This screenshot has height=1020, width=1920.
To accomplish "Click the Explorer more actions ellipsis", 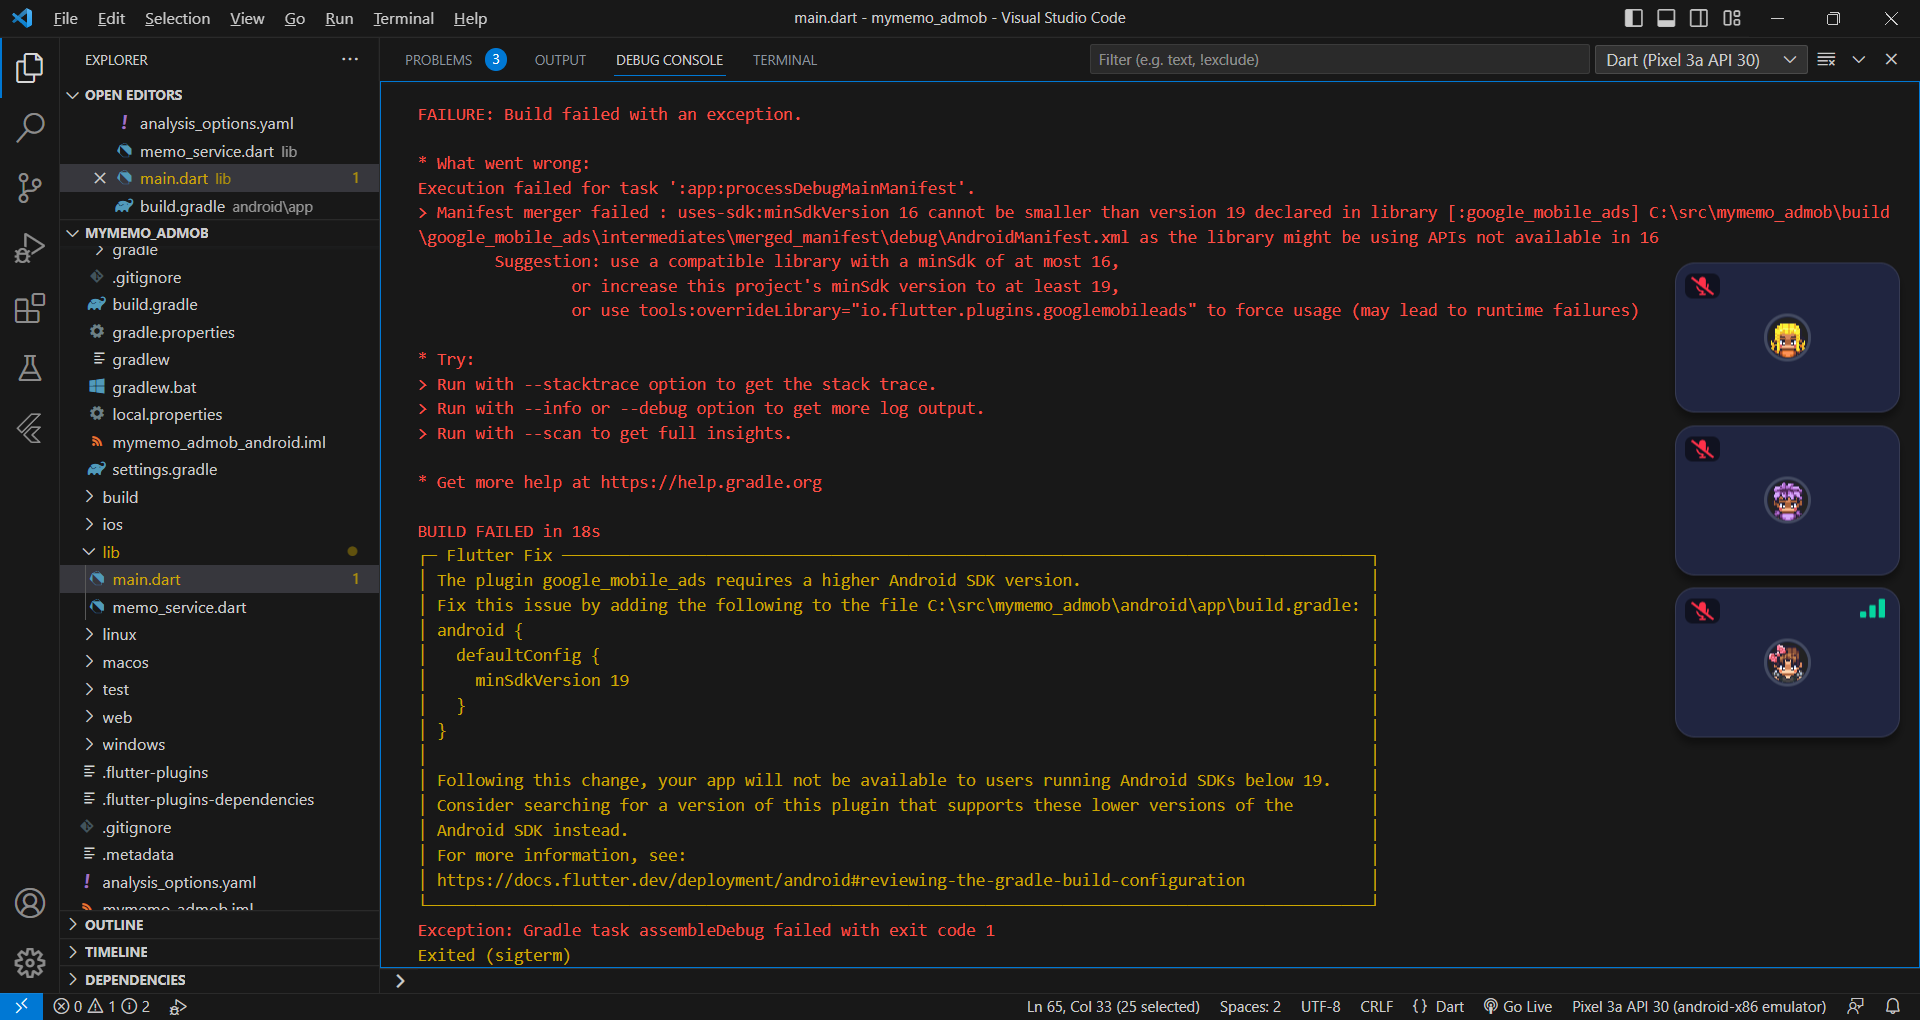I will point(349,60).
